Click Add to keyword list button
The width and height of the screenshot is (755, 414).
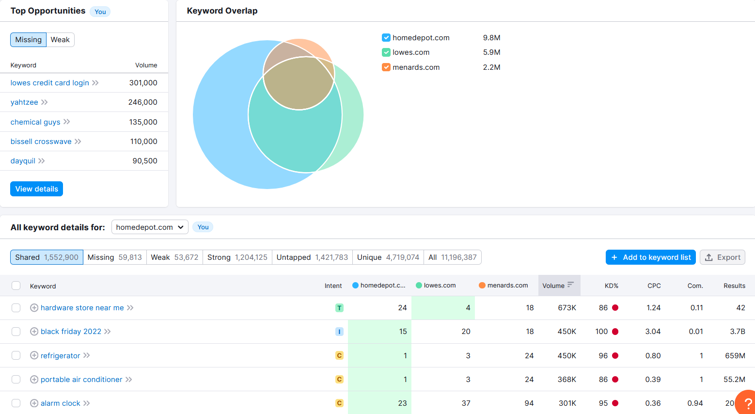pyautogui.click(x=651, y=258)
